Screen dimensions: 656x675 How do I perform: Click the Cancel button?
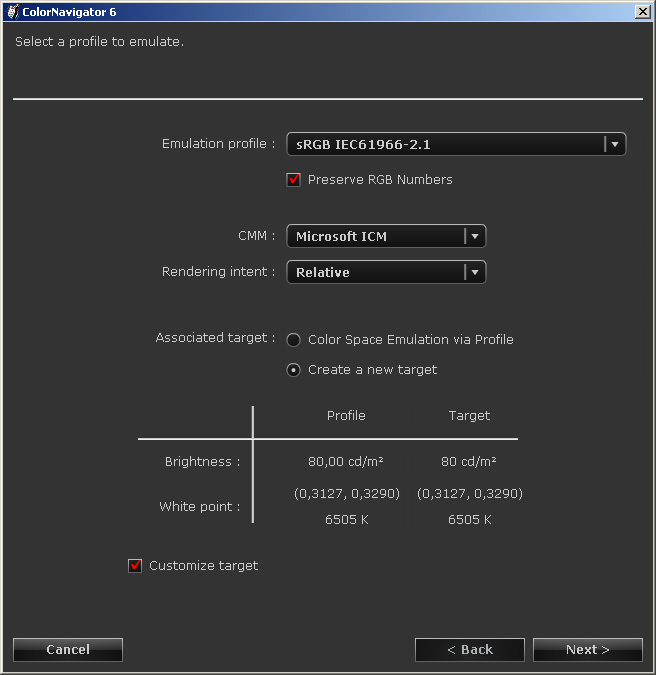[68, 650]
